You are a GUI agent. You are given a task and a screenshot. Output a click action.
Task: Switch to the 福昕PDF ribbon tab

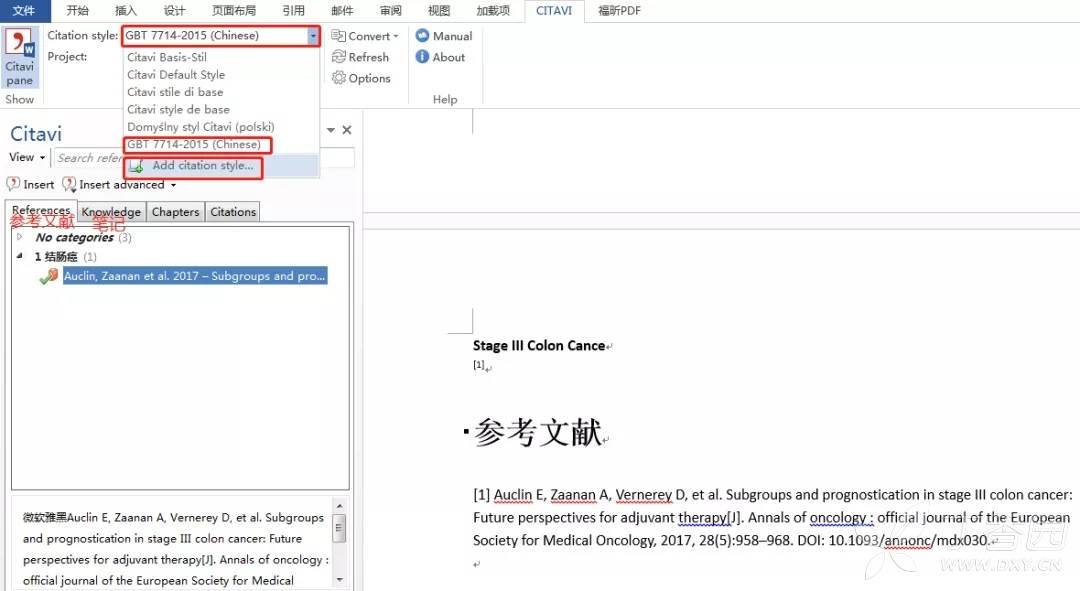pyautogui.click(x=619, y=10)
